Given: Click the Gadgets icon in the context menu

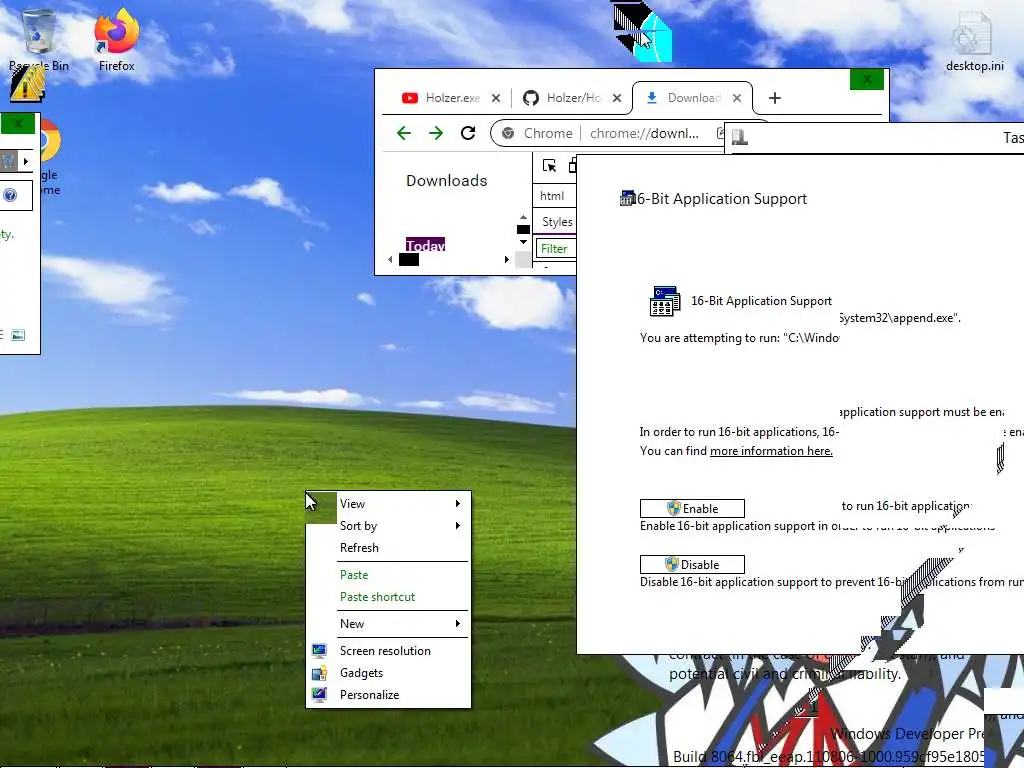Looking at the screenshot, I should [319, 673].
